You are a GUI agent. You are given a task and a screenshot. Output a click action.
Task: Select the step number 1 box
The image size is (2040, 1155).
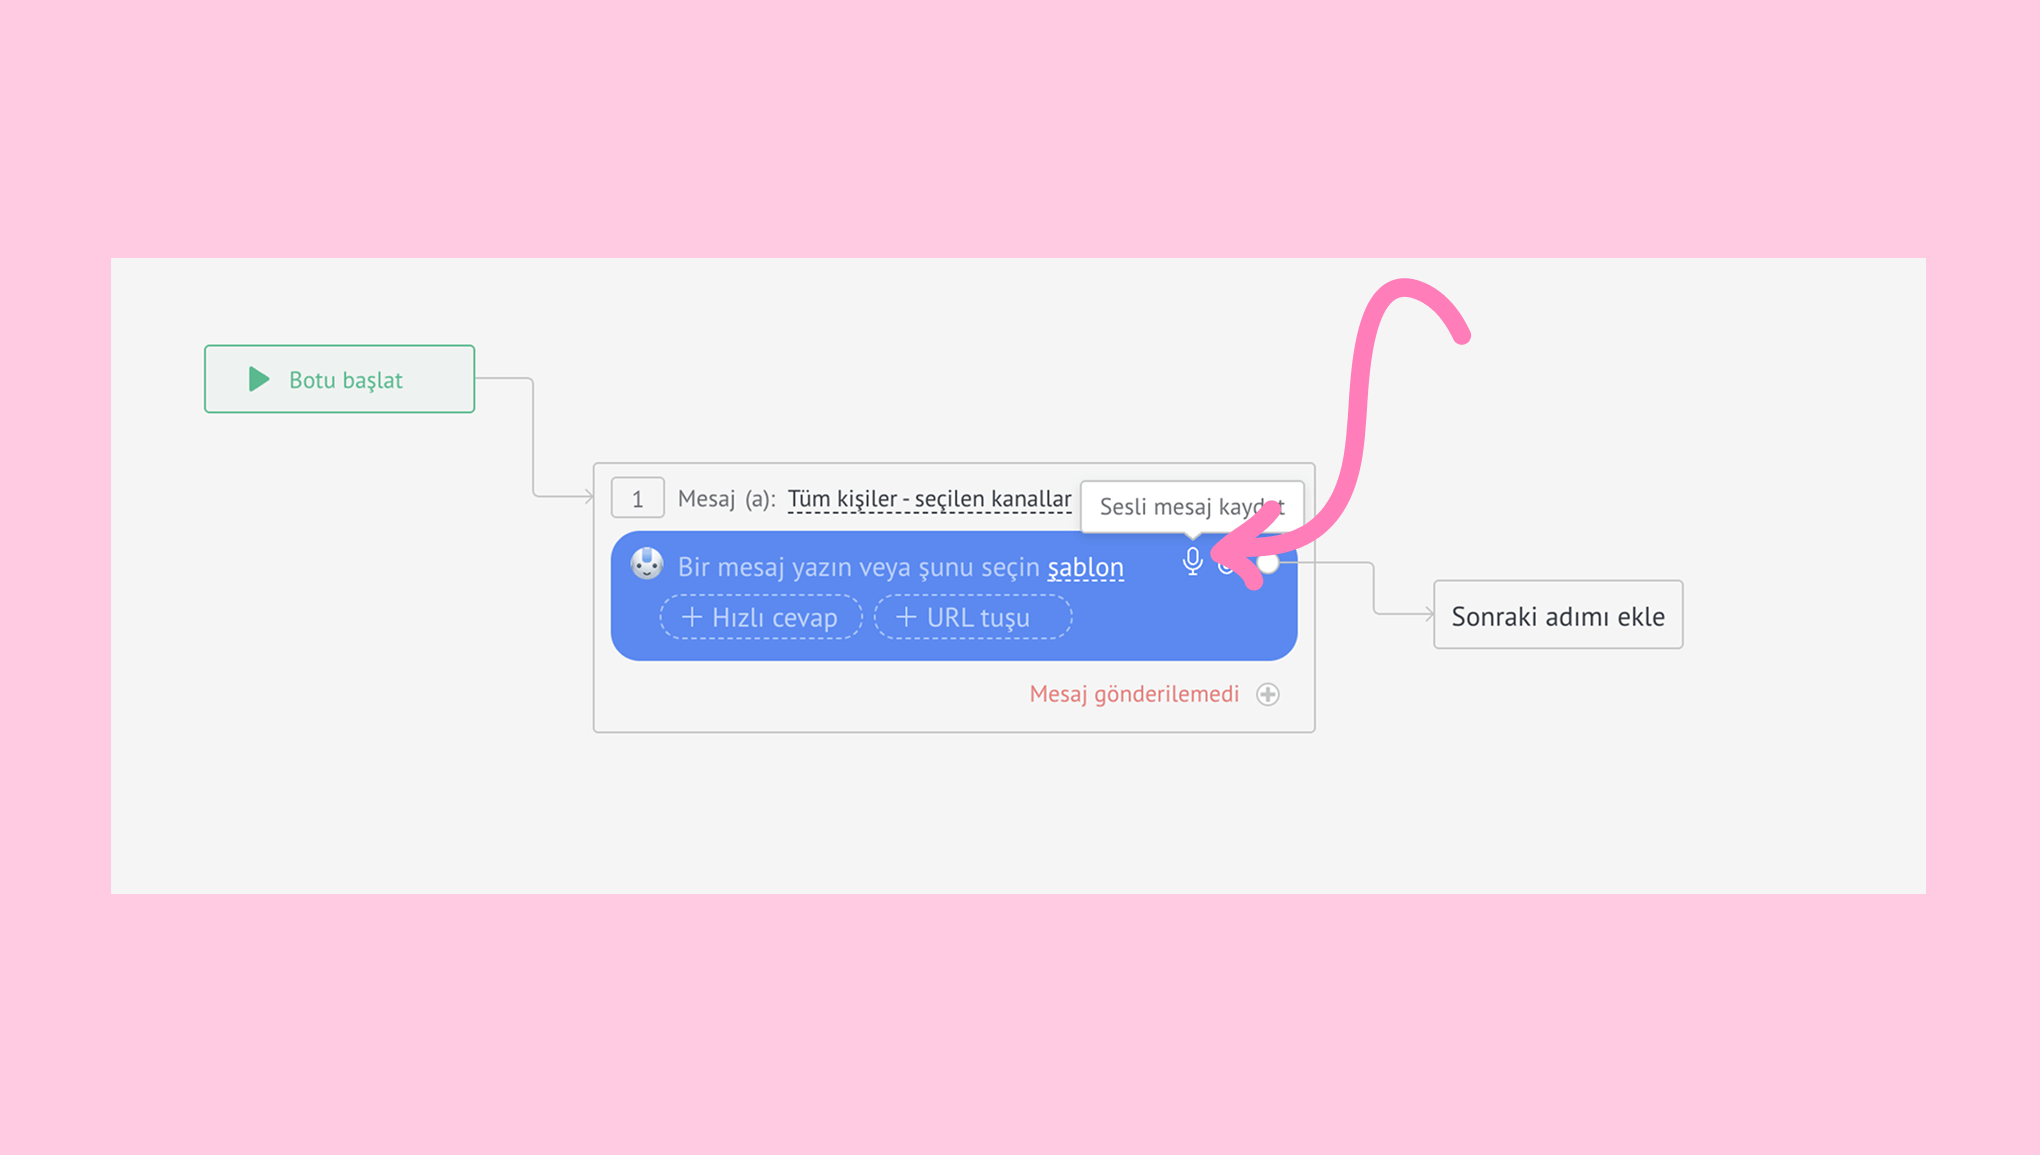point(637,498)
